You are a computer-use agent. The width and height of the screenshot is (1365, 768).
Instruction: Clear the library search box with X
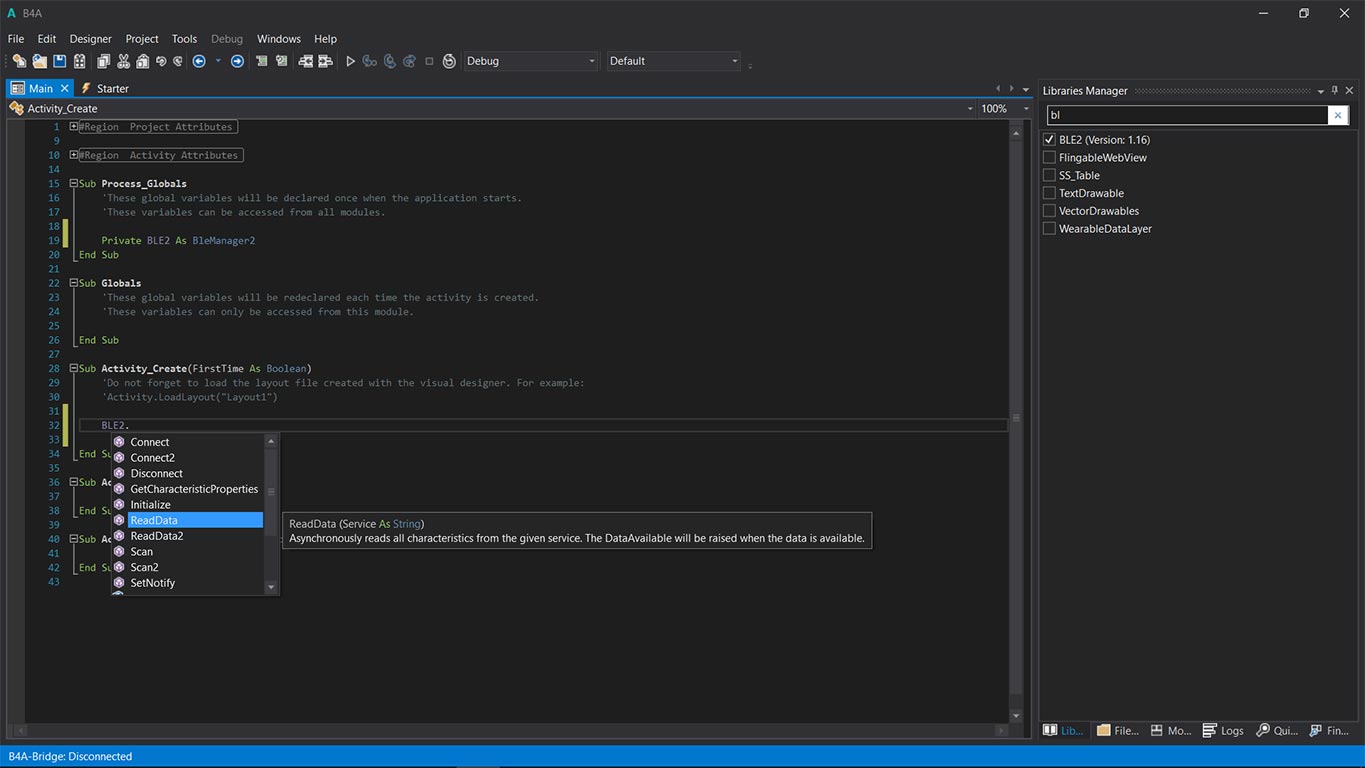click(x=1338, y=115)
